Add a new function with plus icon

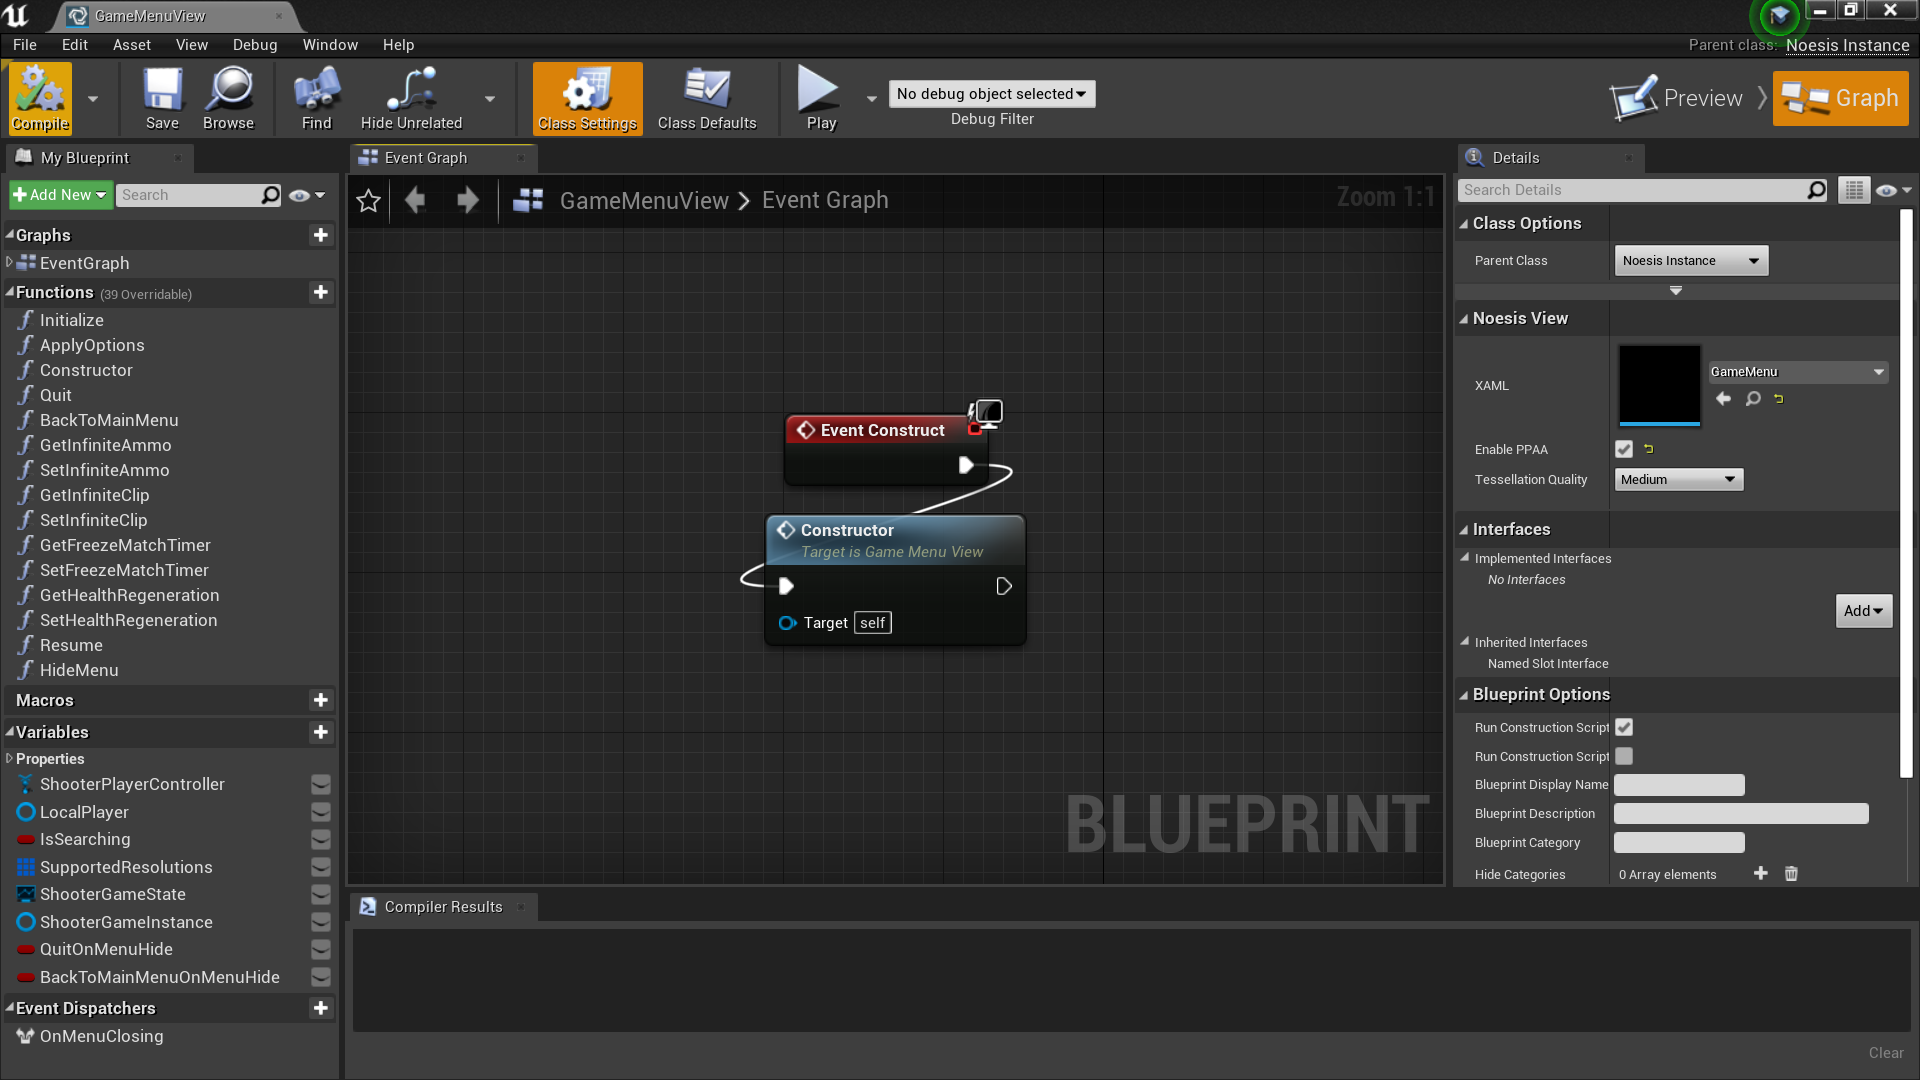click(321, 292)
